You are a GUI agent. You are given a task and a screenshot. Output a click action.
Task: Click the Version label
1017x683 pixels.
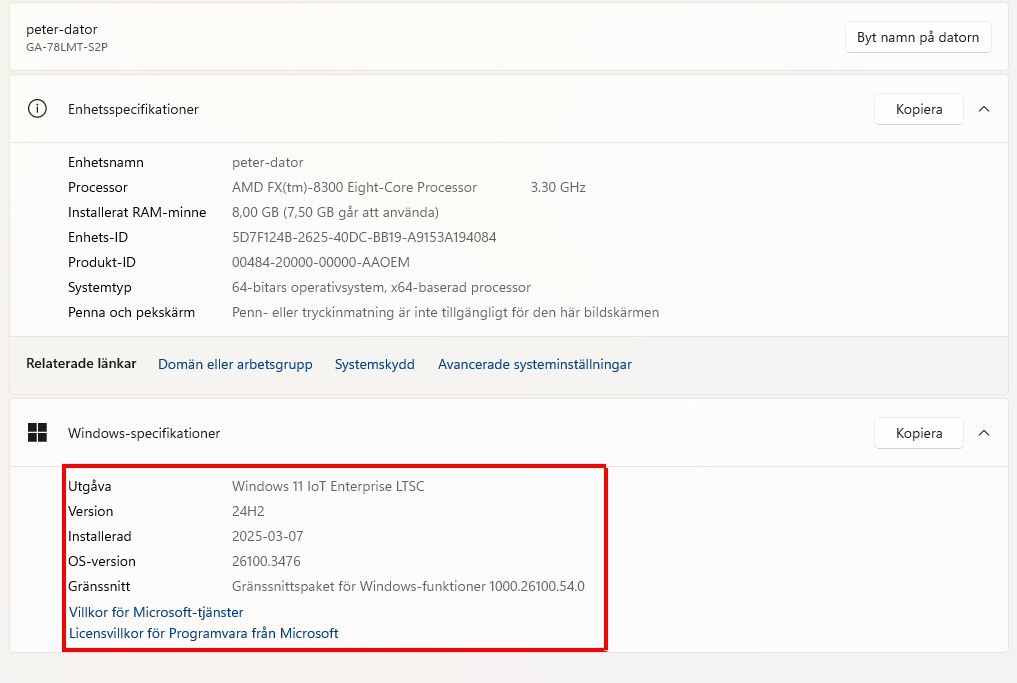click(90, 511)
